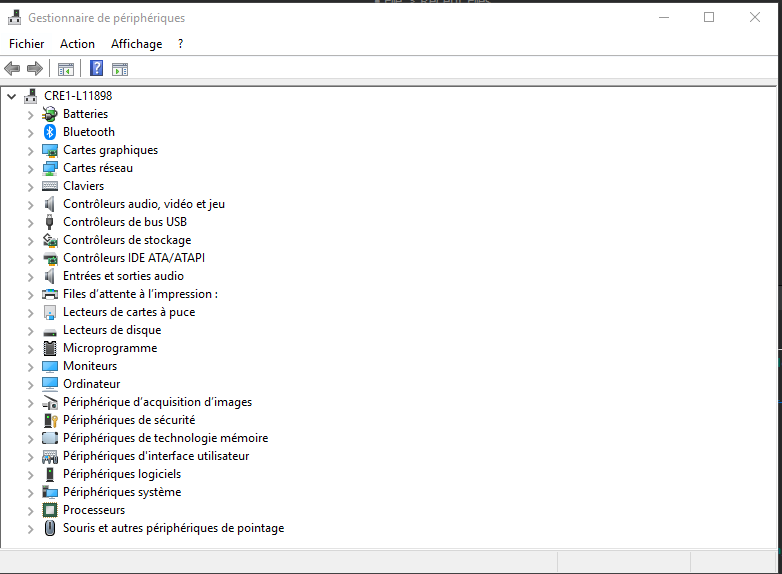Click the mouse icon for Souris et autres périphériques

tap(50, 528)
